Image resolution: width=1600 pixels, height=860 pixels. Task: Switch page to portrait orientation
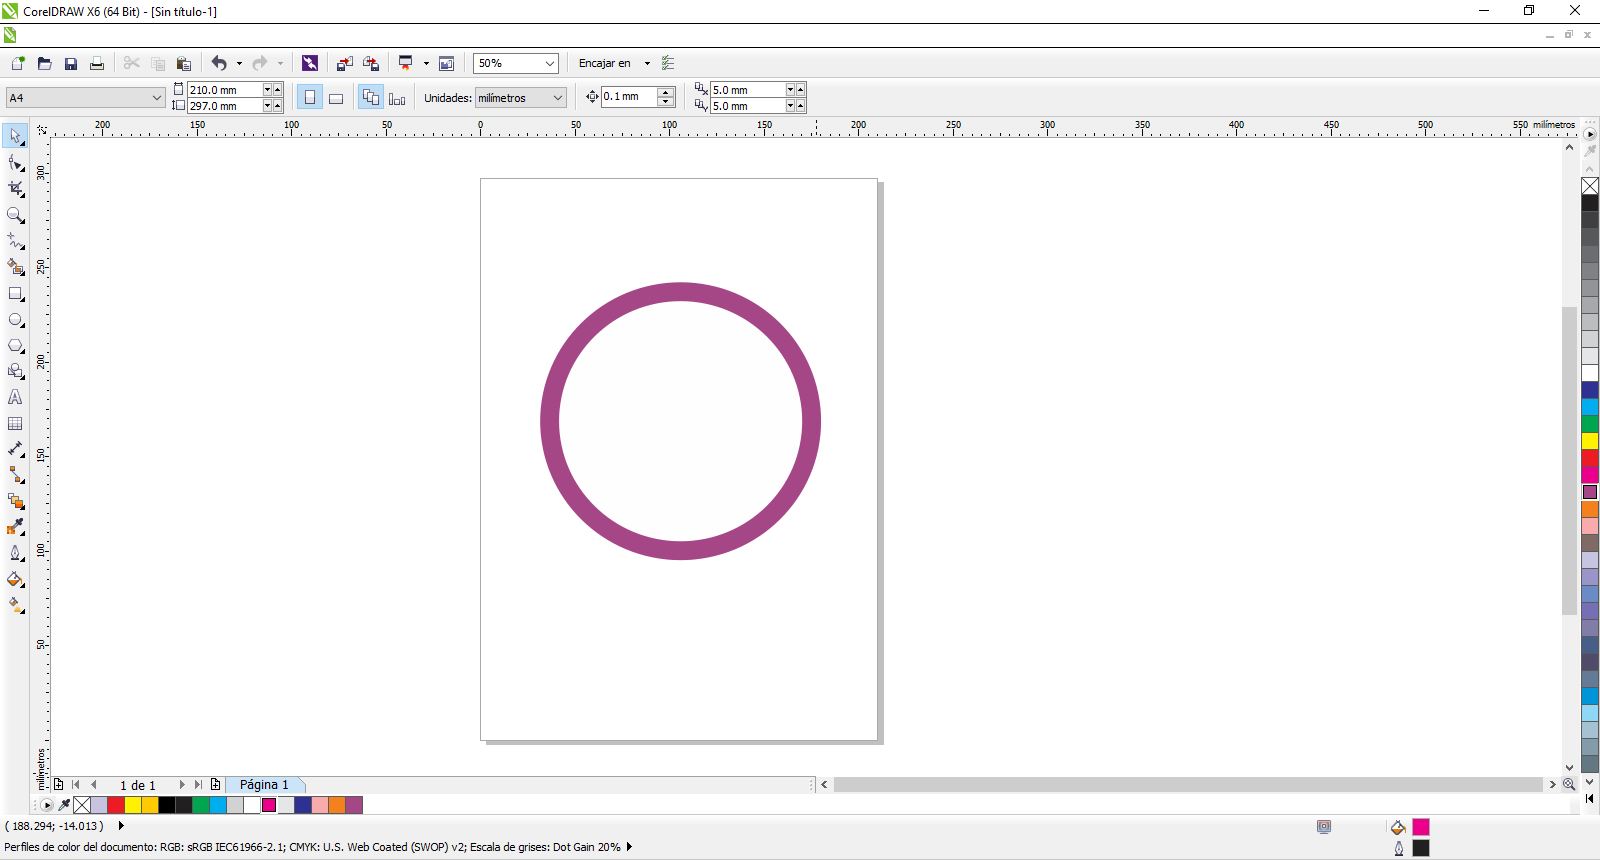tap(310, 98)
